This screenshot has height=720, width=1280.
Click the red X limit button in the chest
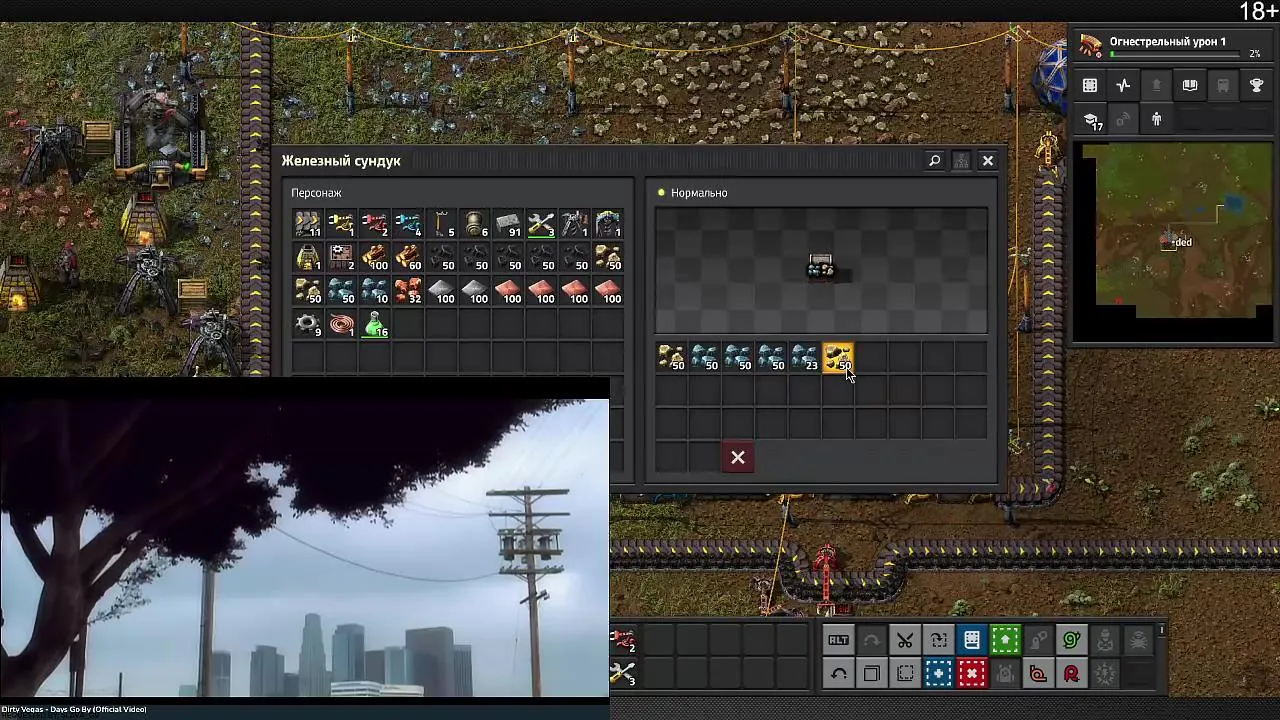click(x=738, y=457)
